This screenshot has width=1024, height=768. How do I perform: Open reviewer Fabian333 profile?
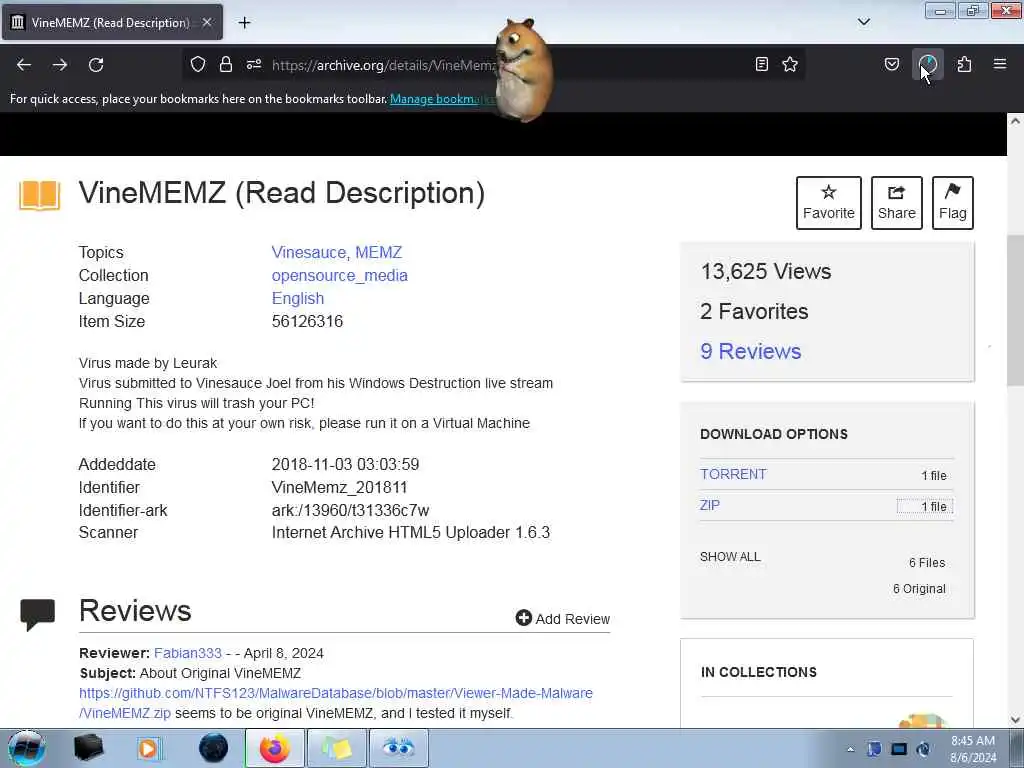188,653
